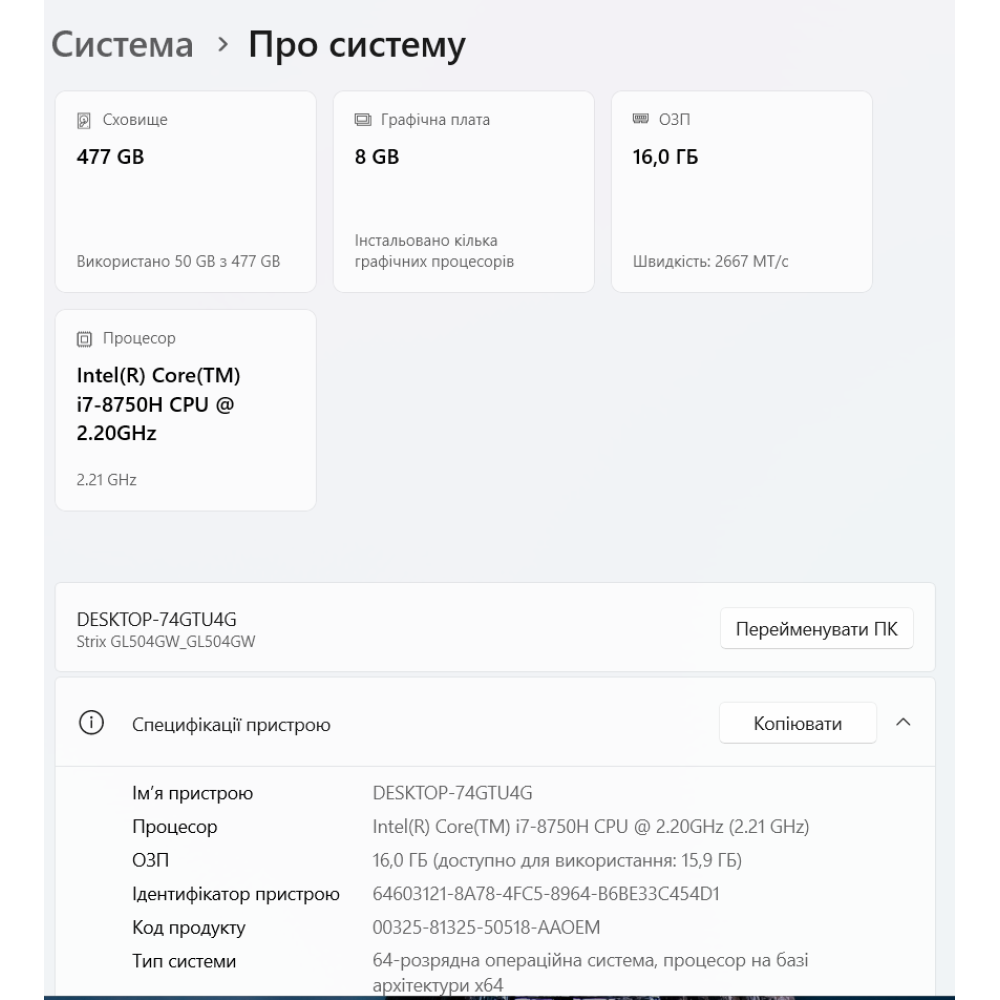Click the Графічна плата display icon

(363, 119)
